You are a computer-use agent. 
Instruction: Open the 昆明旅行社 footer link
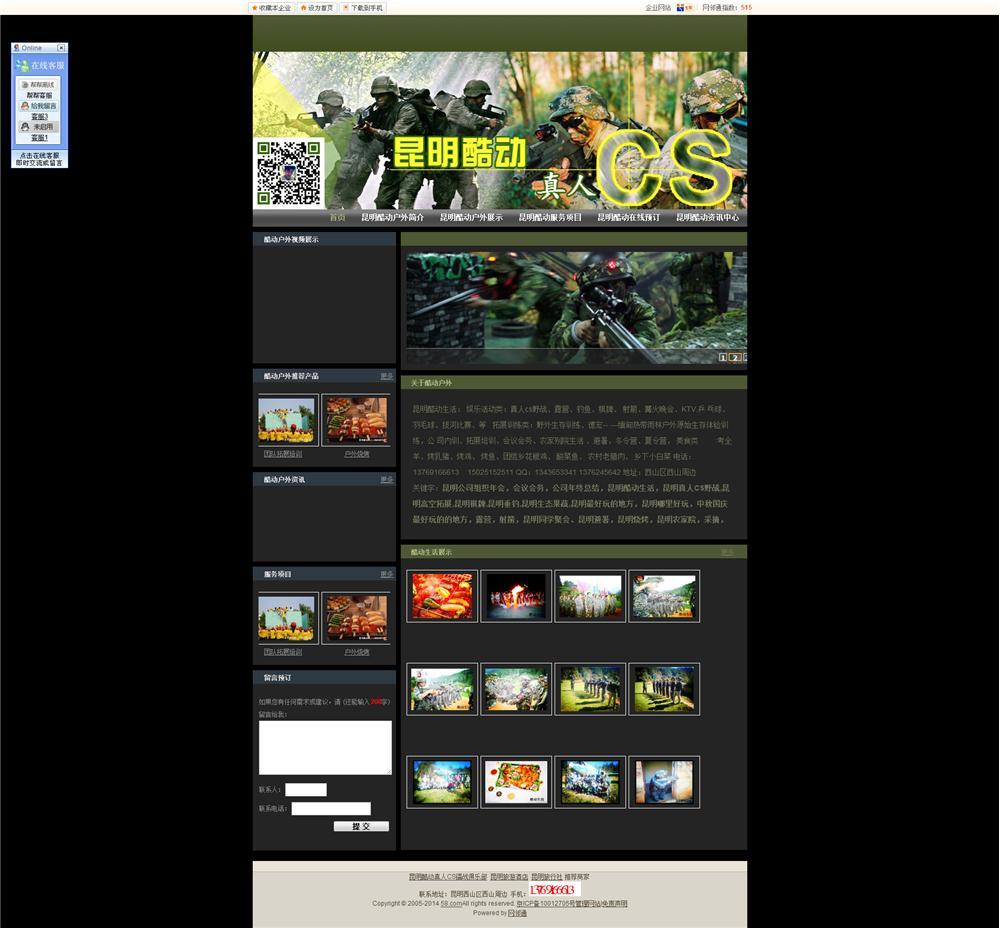coord(546,877)
